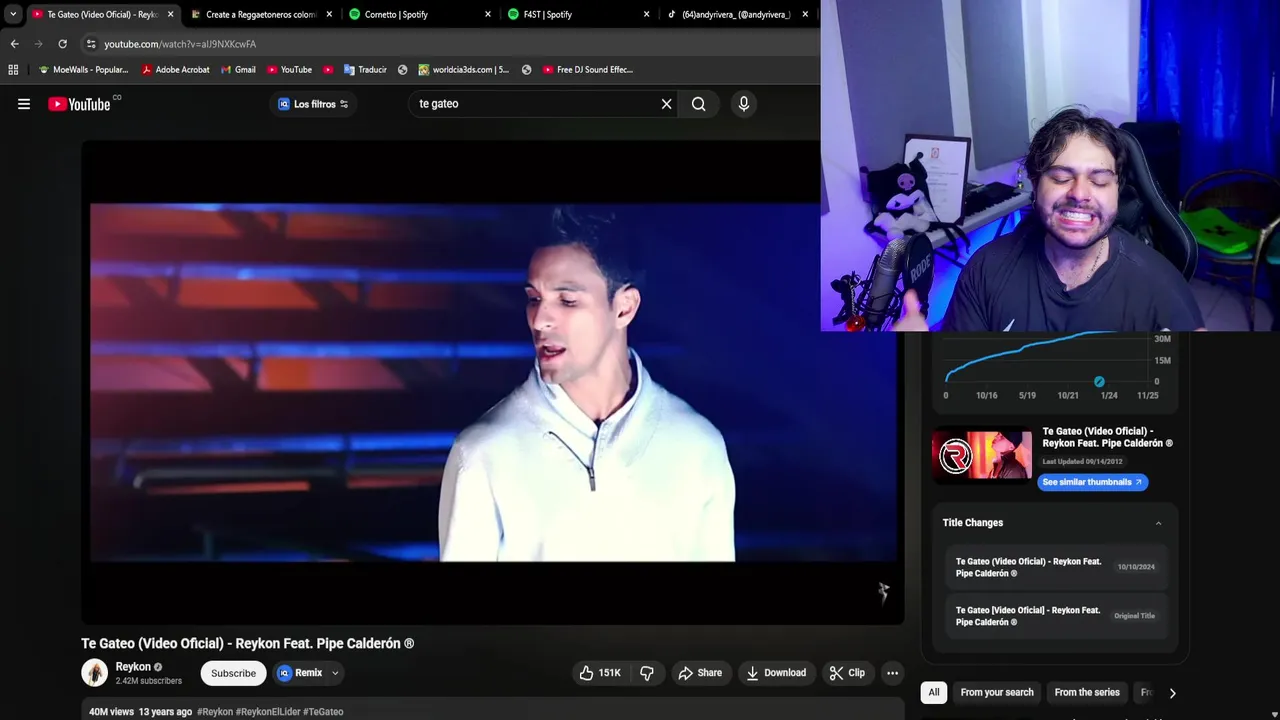1280x720 pixels.
Task: Click See similar thumbnails button
Action: point(1092,482)
